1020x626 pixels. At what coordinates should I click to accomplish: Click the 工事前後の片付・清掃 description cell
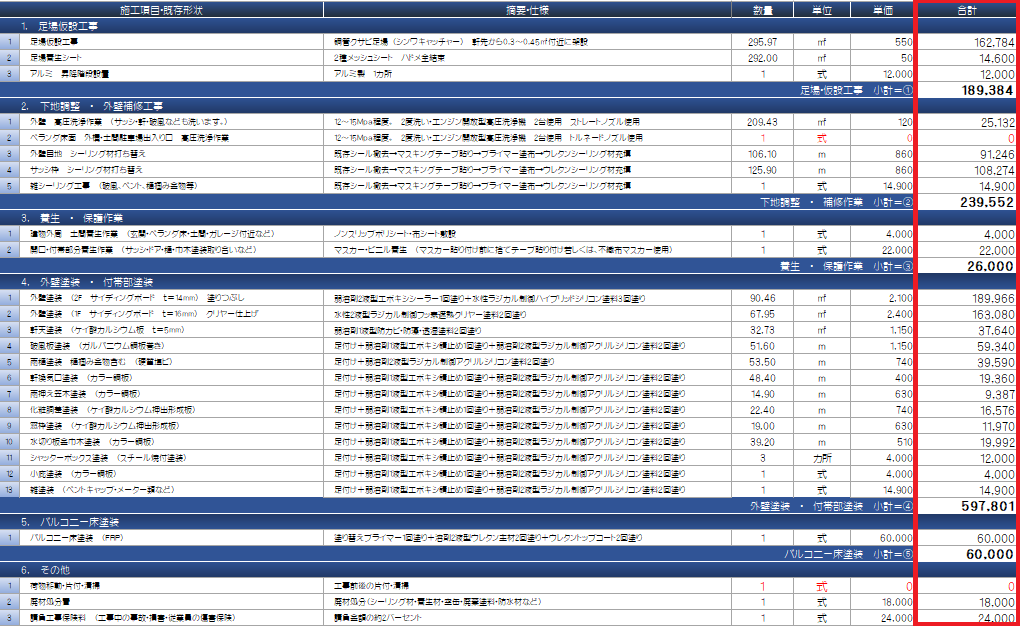528,586
